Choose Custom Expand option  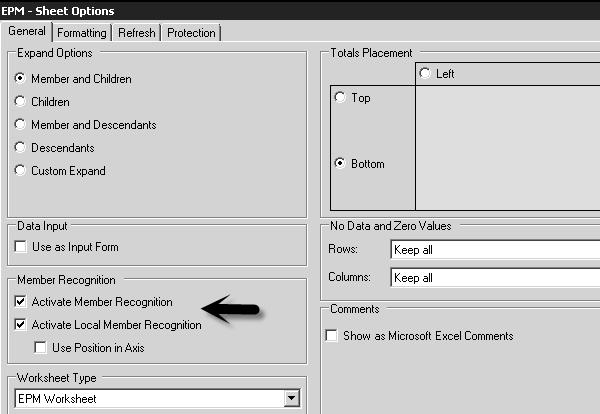pos(21,171)
